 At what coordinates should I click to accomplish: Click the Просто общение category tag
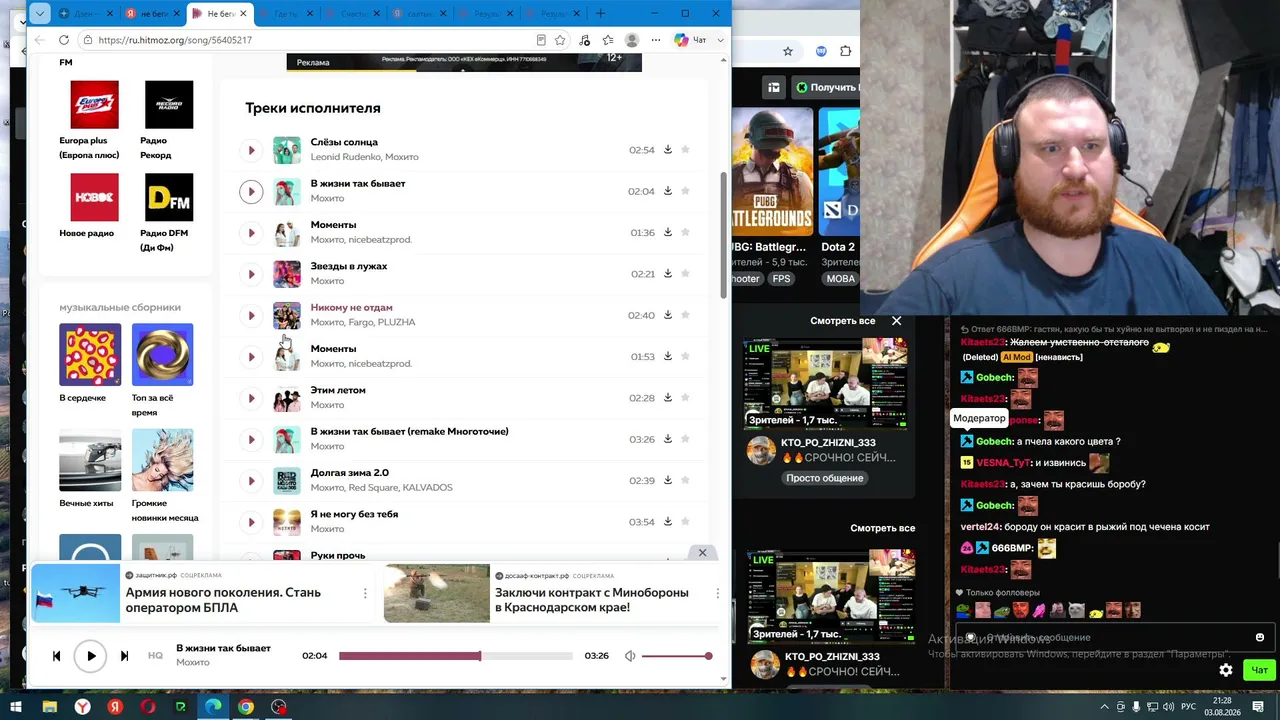pyautogui.click(x=825, y=478)
